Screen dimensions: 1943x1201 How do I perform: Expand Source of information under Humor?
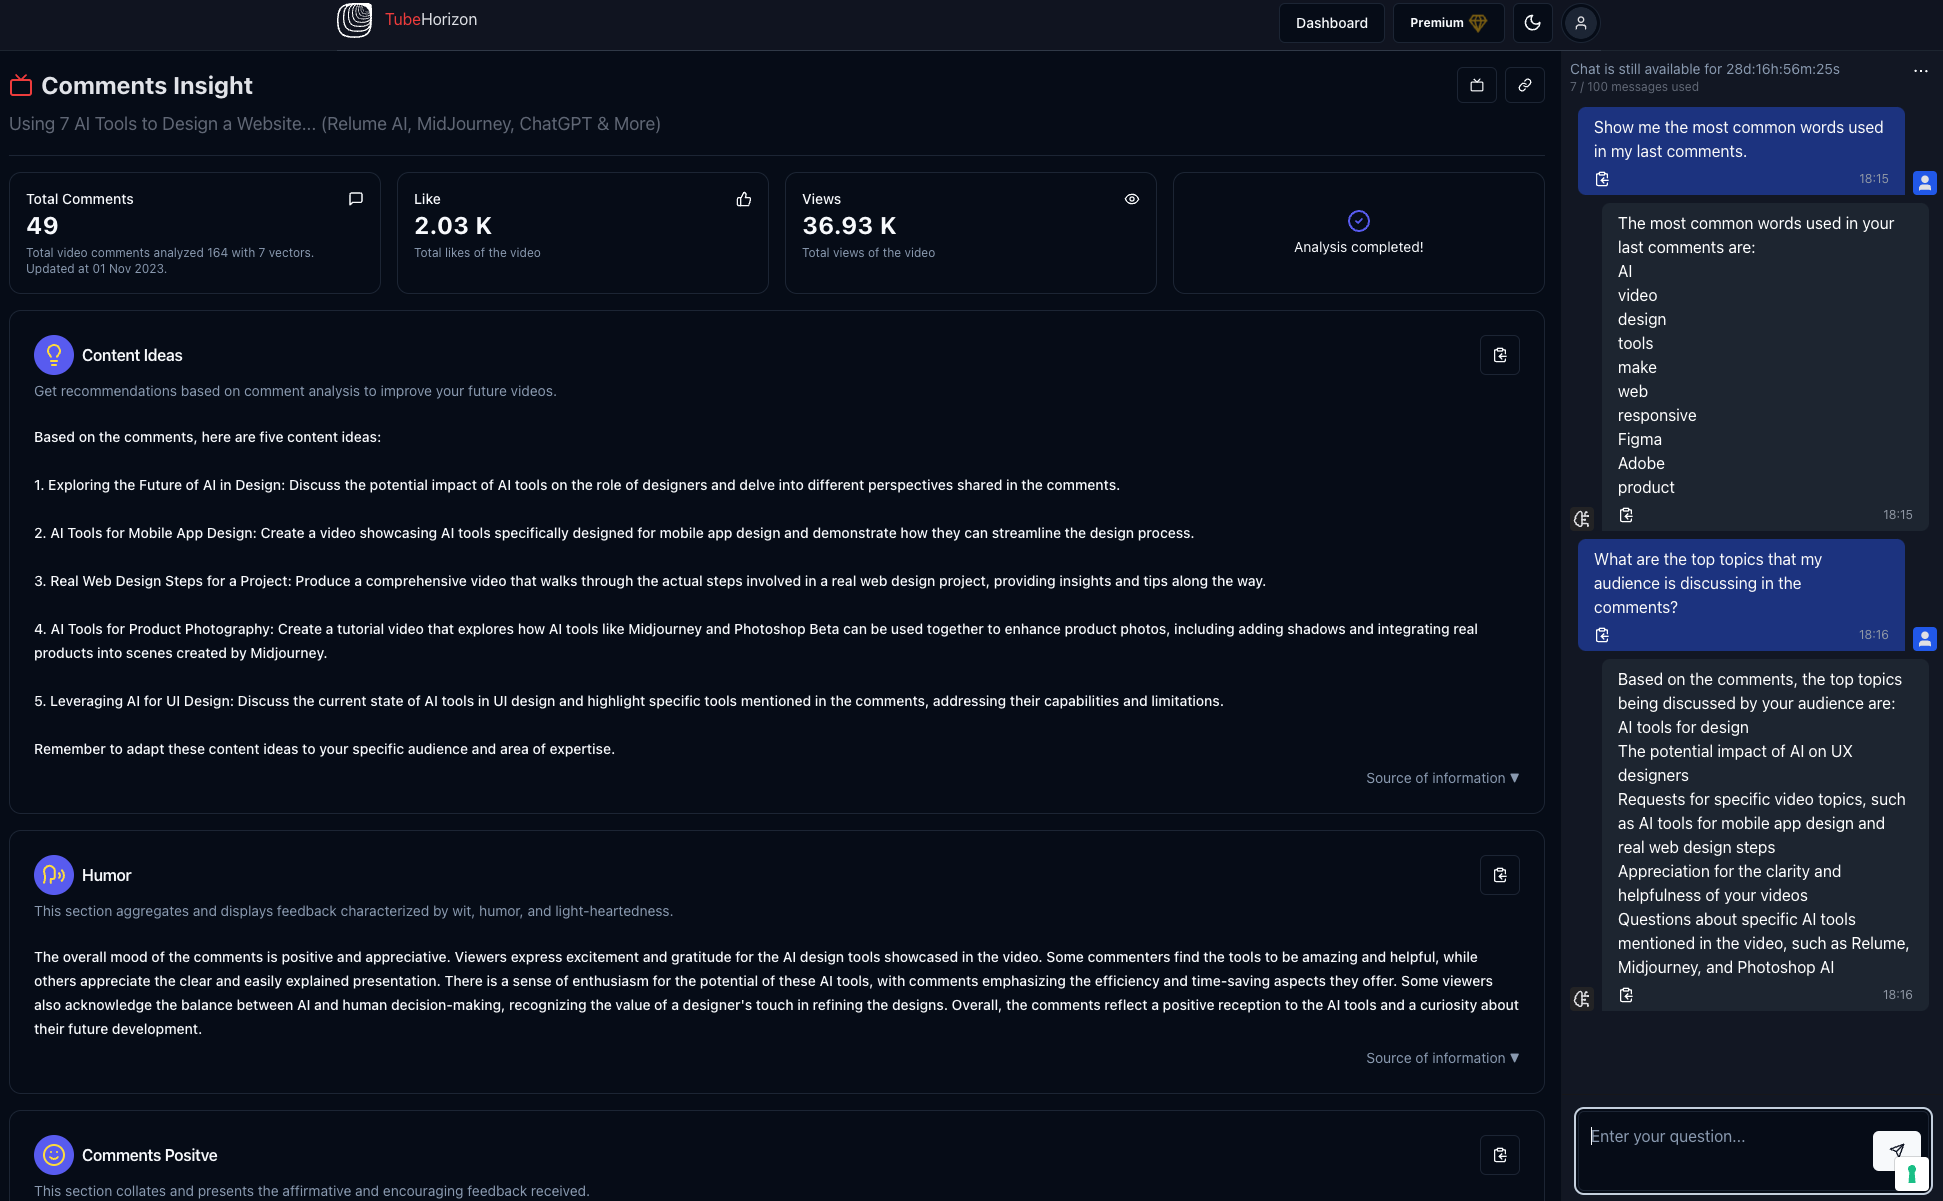tap(1442, 1058)
